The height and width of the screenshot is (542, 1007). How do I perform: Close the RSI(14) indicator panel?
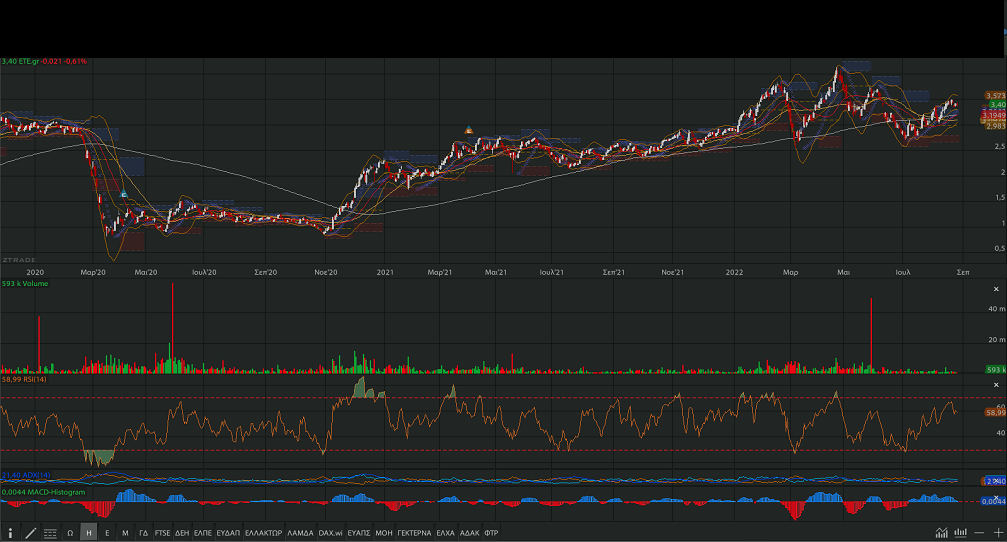(995, 385)
